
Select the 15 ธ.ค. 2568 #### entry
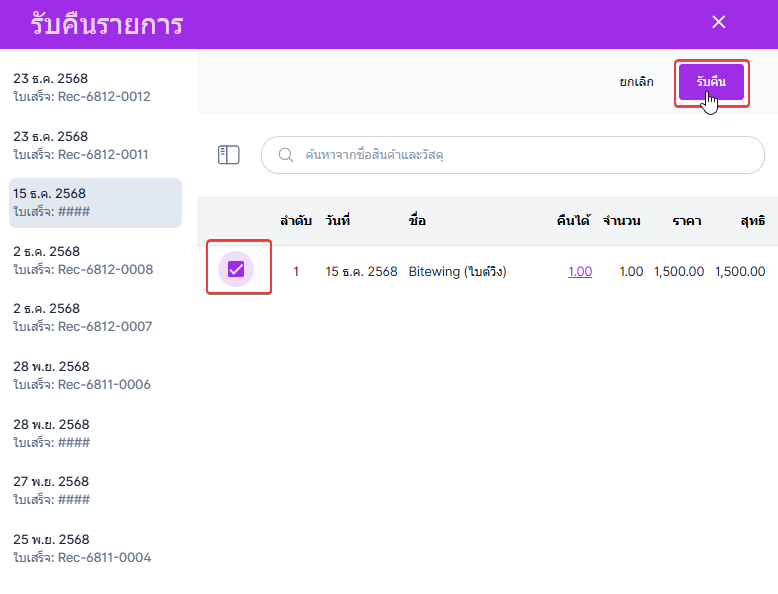click(x=95, y=203)
